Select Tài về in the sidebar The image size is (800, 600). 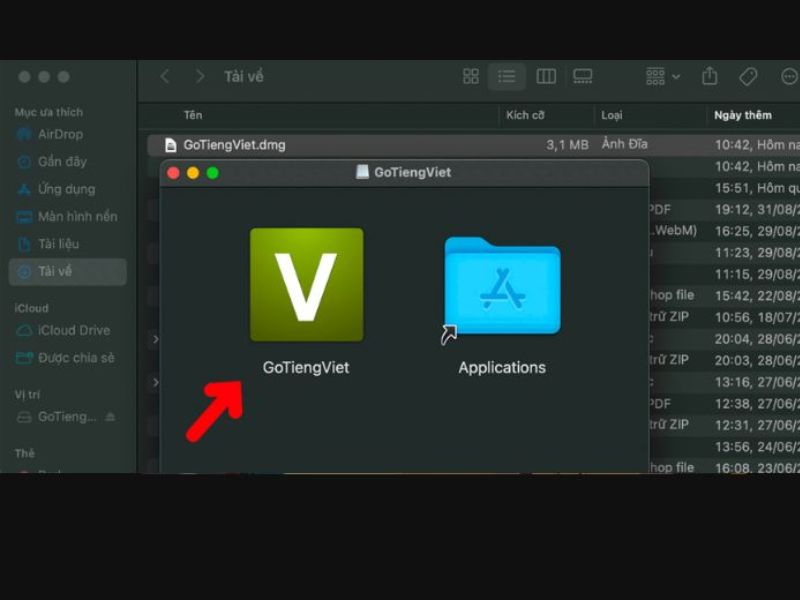click(x=68, y=271)
